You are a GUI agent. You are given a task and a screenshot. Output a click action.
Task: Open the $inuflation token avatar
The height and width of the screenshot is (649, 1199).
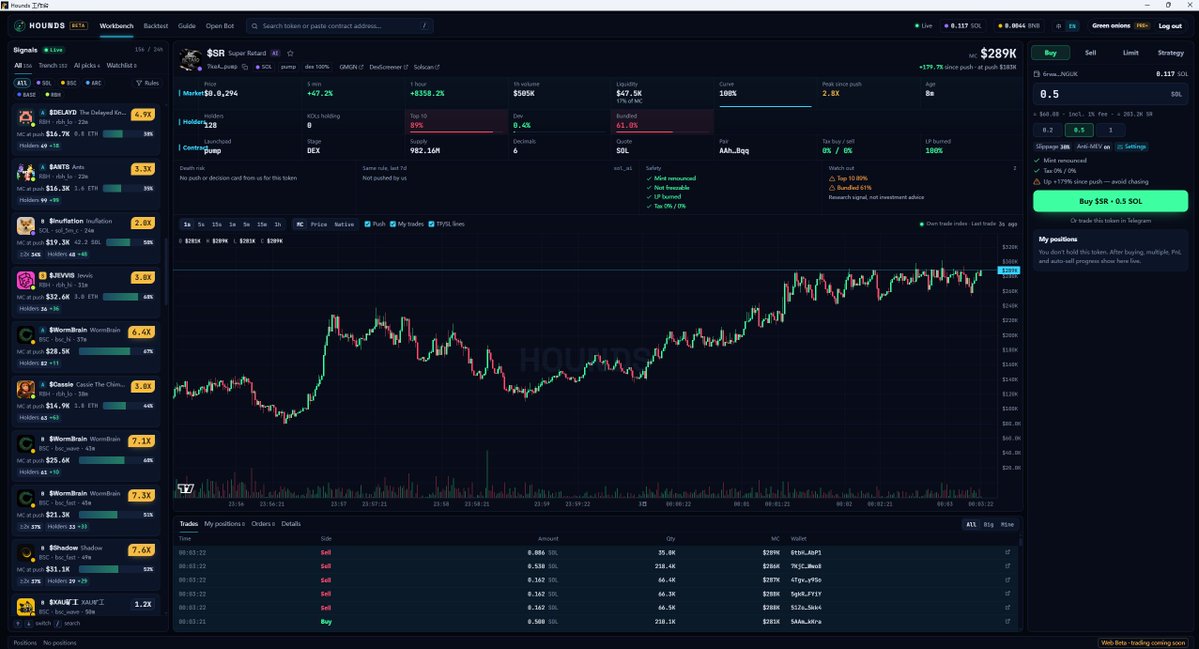click(26, 226)
